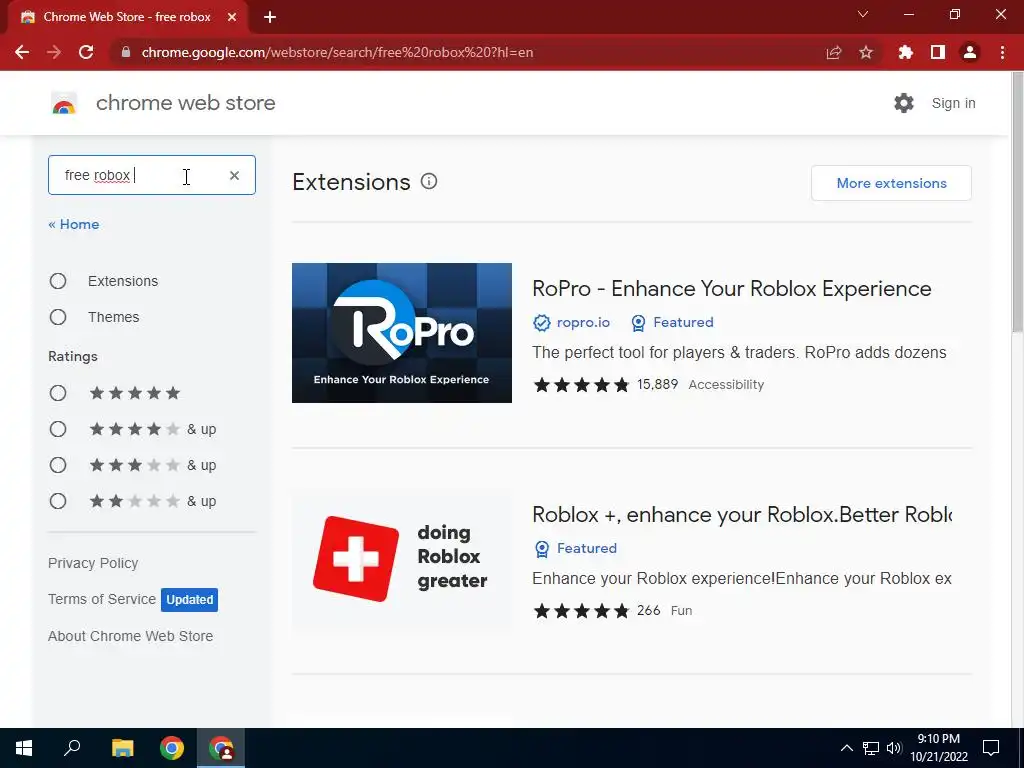Open File Explorer from the taskbar
This screenshot has height=768, width=1024.
pyautogui.click(x=122, y=748)
